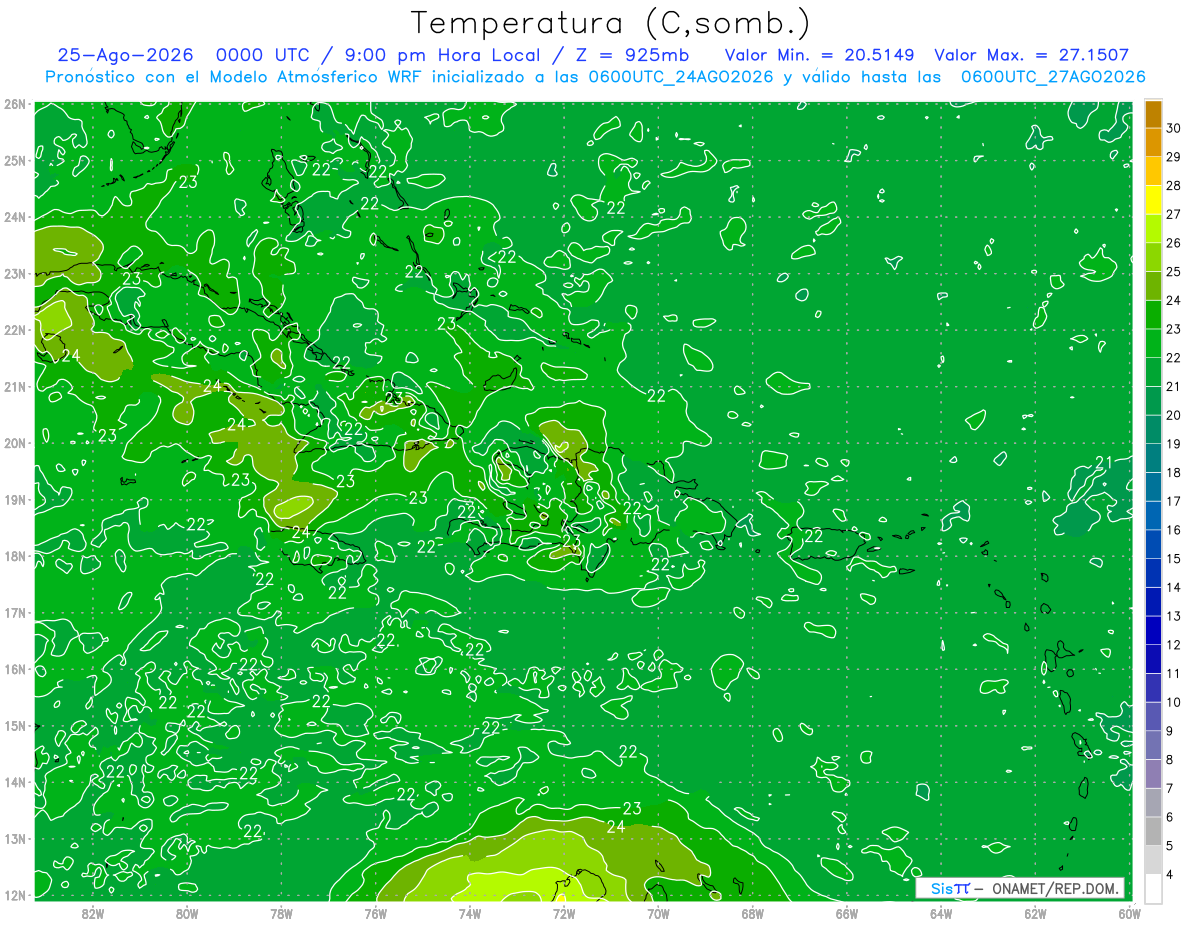Click the "74W" longitude axis label

pos(470,913)
